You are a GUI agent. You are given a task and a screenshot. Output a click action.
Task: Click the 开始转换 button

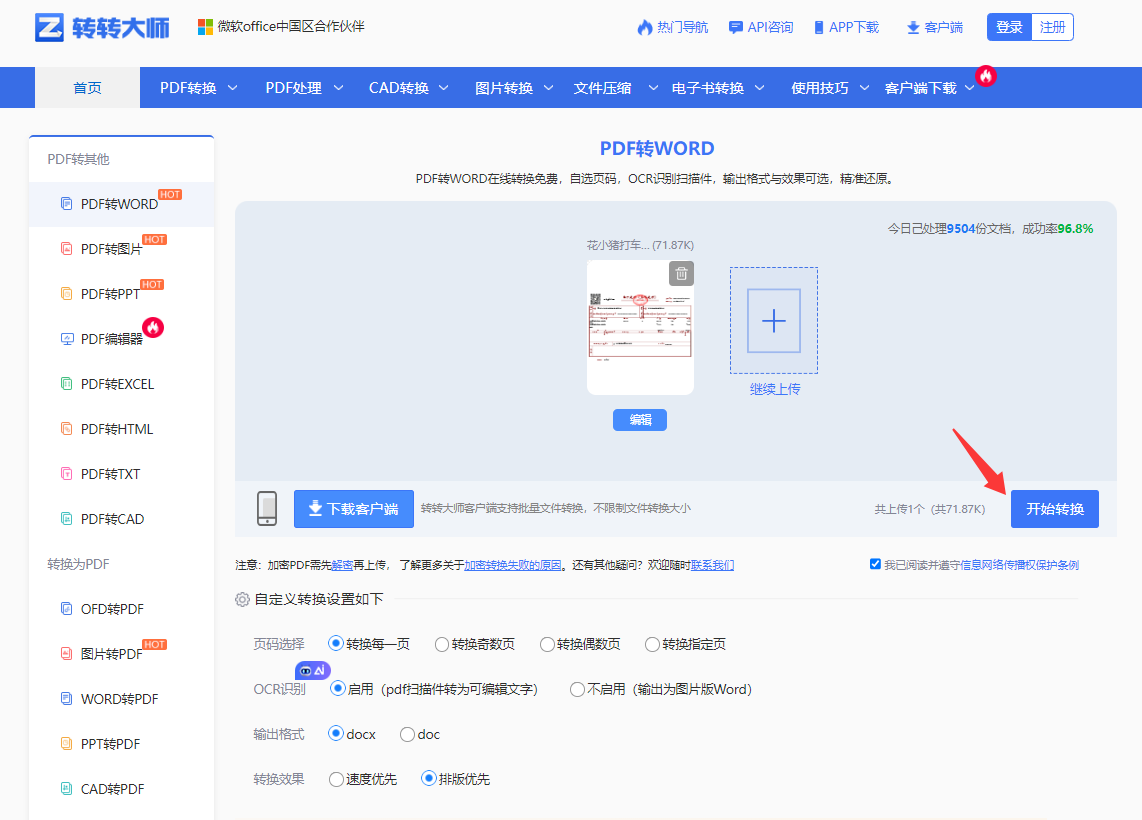[x=1055, y=509]
